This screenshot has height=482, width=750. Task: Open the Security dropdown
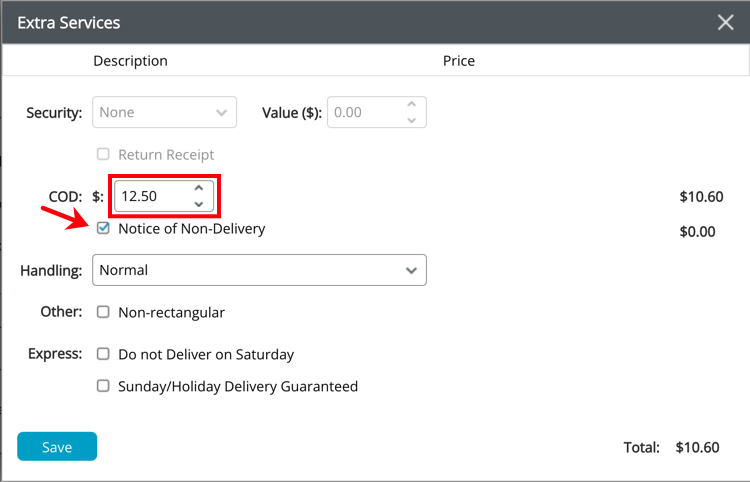coord(164,112)
